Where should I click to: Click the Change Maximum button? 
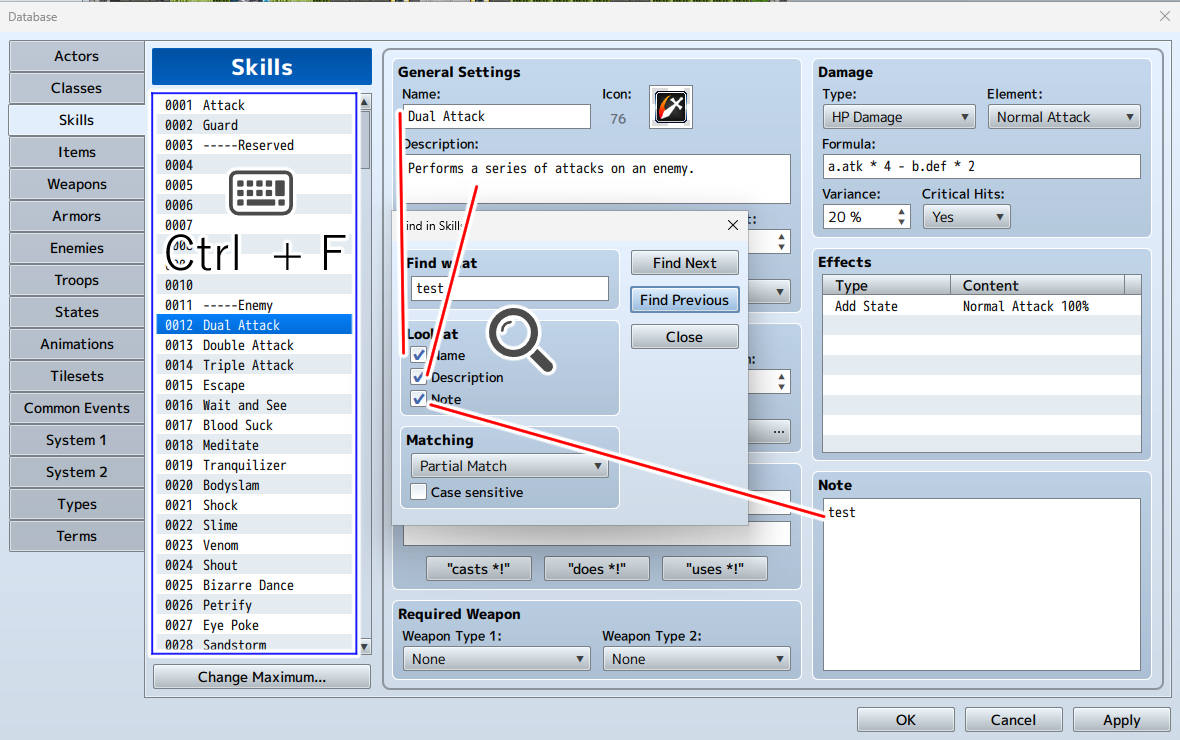pos(261,677)
